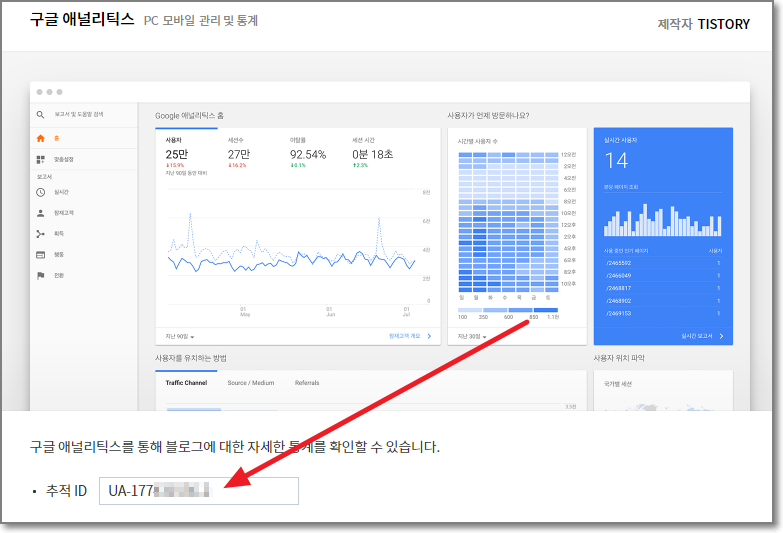Select the 행동 behavior window icon
The width and height of the screenshot is (783, 533).
click(x=41, y=255)
